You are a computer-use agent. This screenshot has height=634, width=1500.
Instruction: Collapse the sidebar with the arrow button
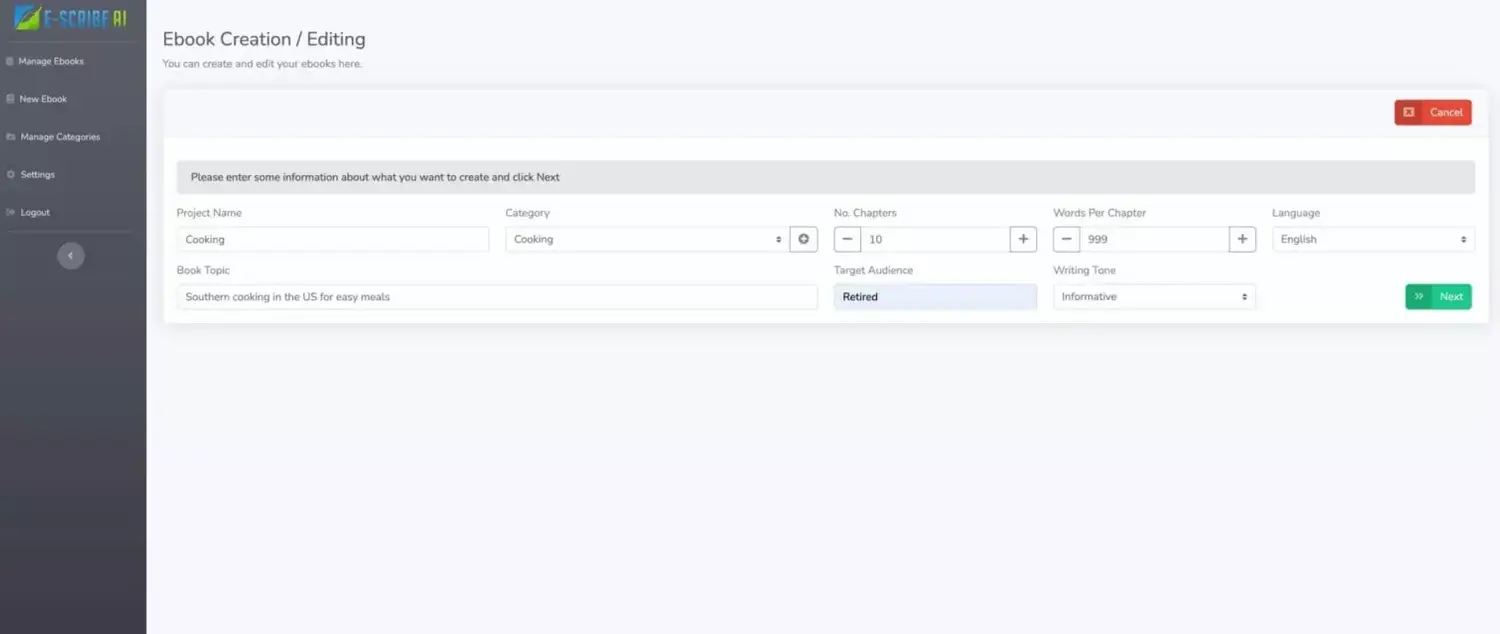pyautogui.click(x=71, y=256)
